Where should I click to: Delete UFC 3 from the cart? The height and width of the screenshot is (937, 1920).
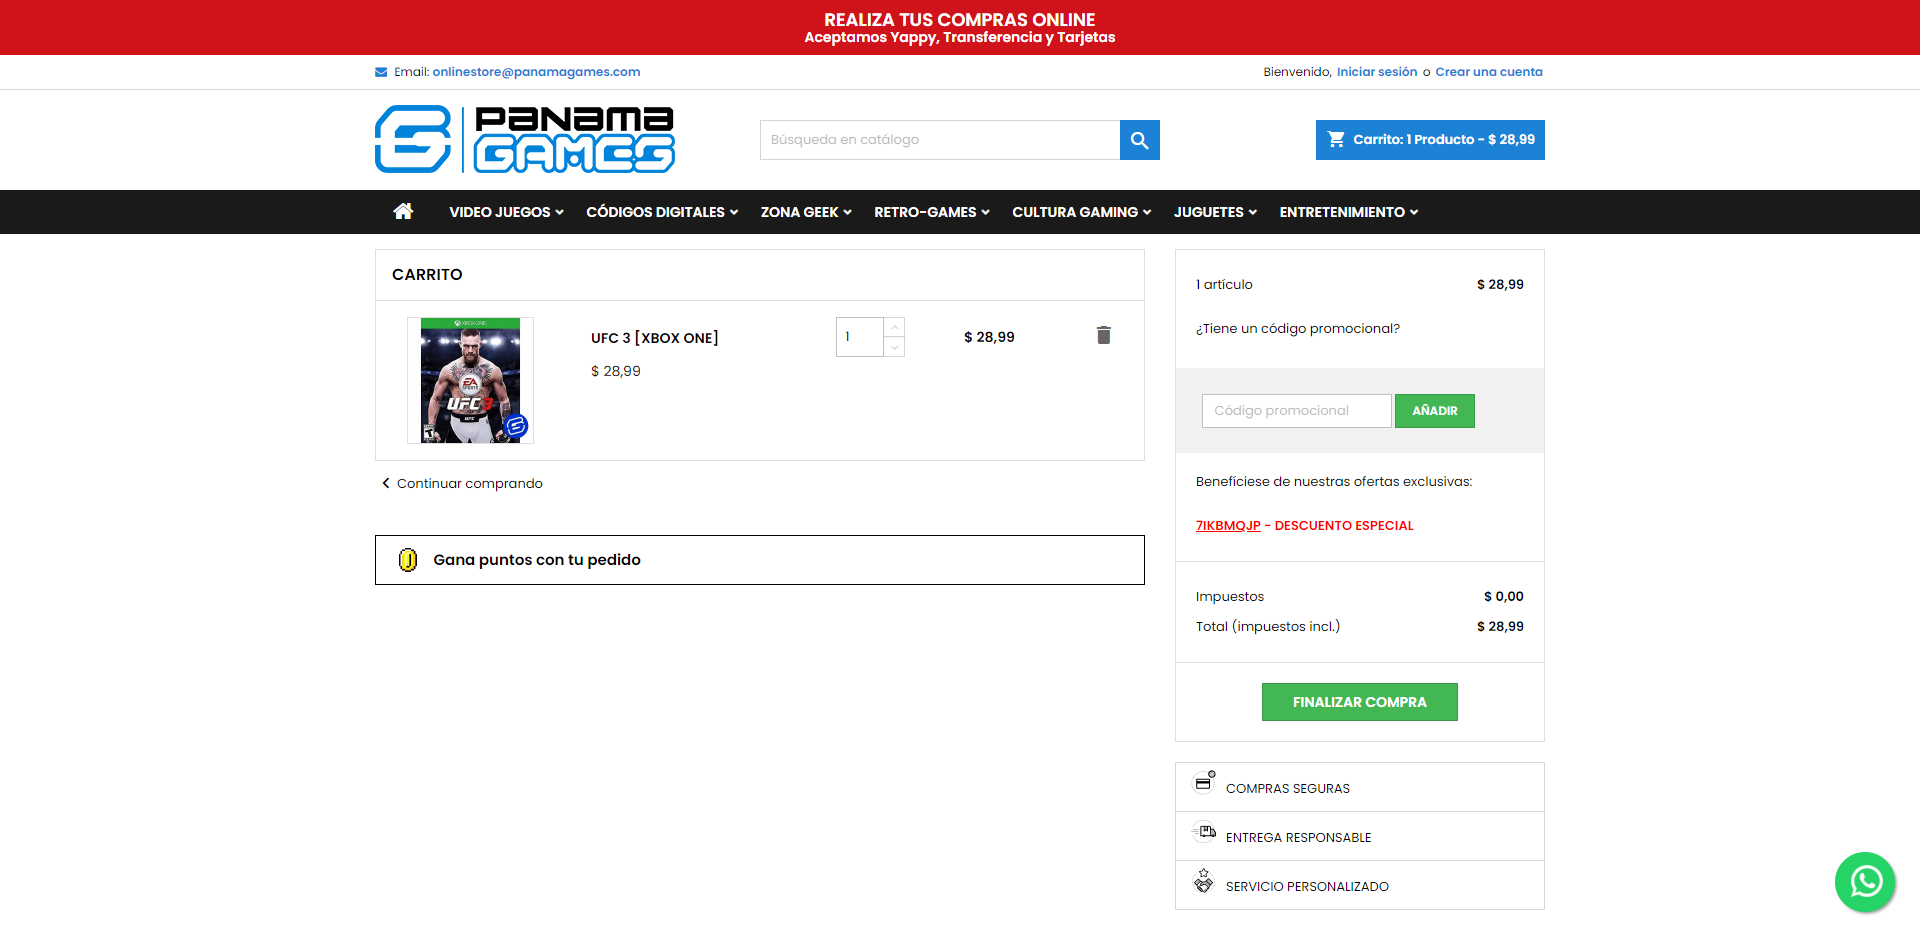pyautogui.click(x=1104, y=335)
